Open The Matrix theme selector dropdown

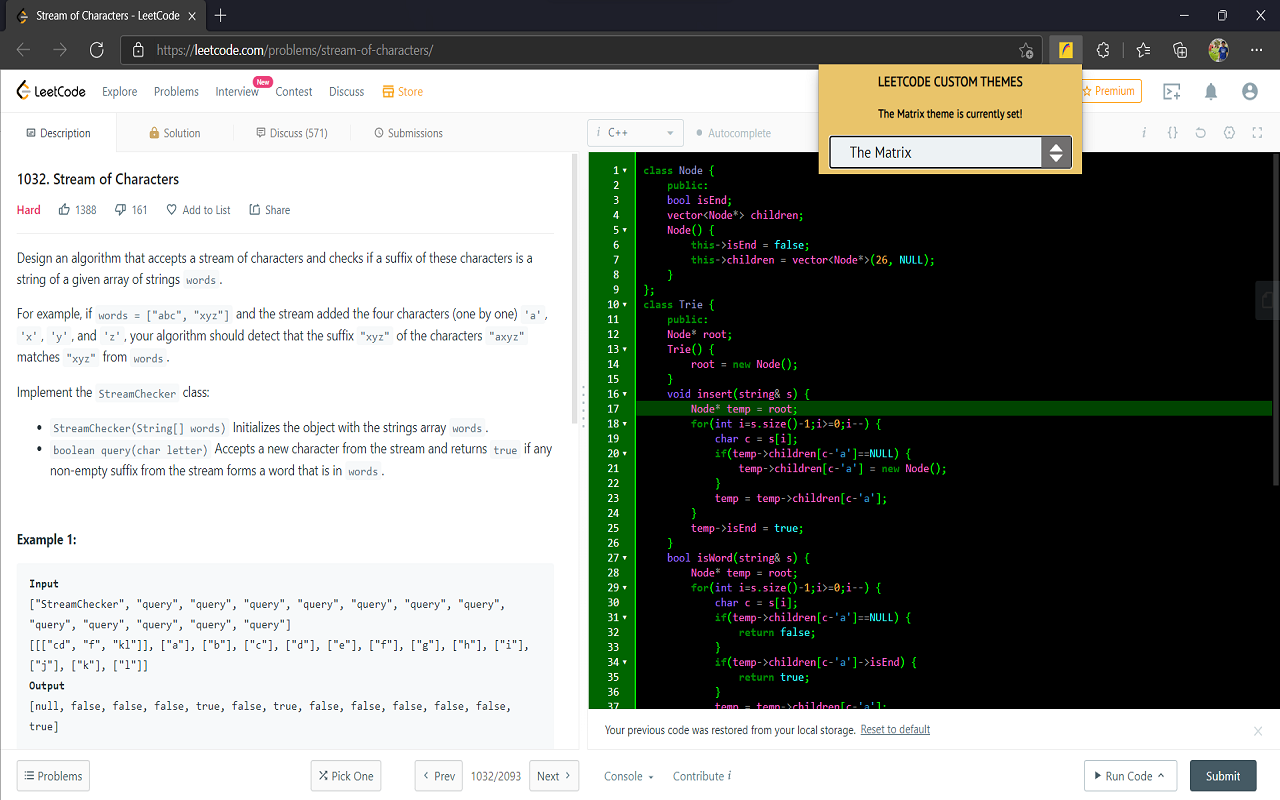pyautogui.click(x=950, y=153)
